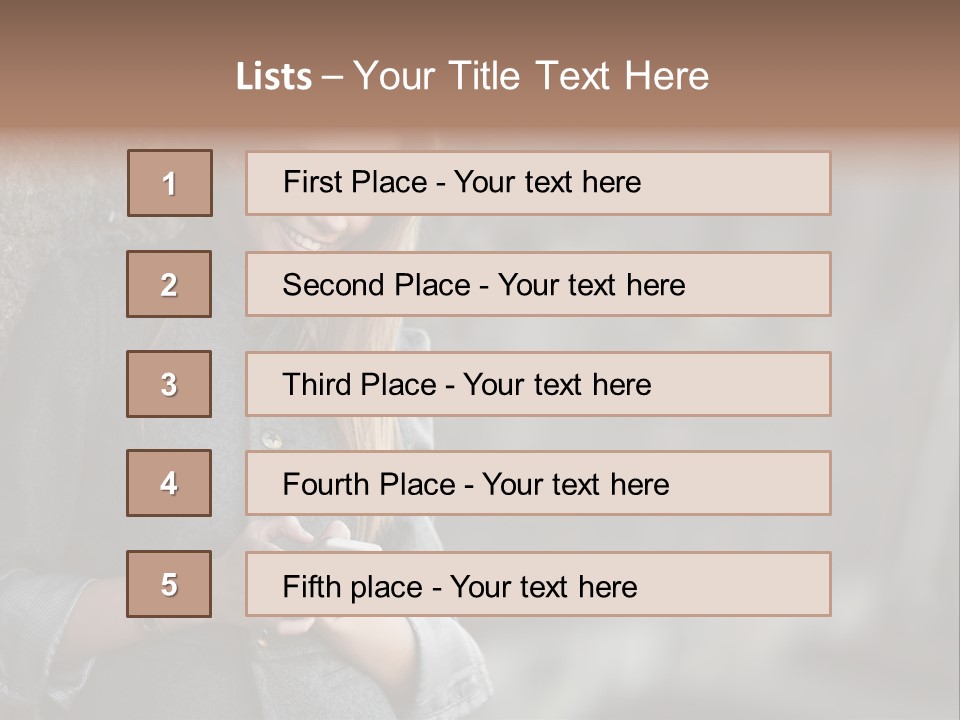The width and height of the screenshot is (960, 720).
Task: Click the bold word Lists in title
Action: [x=274, y=77]
